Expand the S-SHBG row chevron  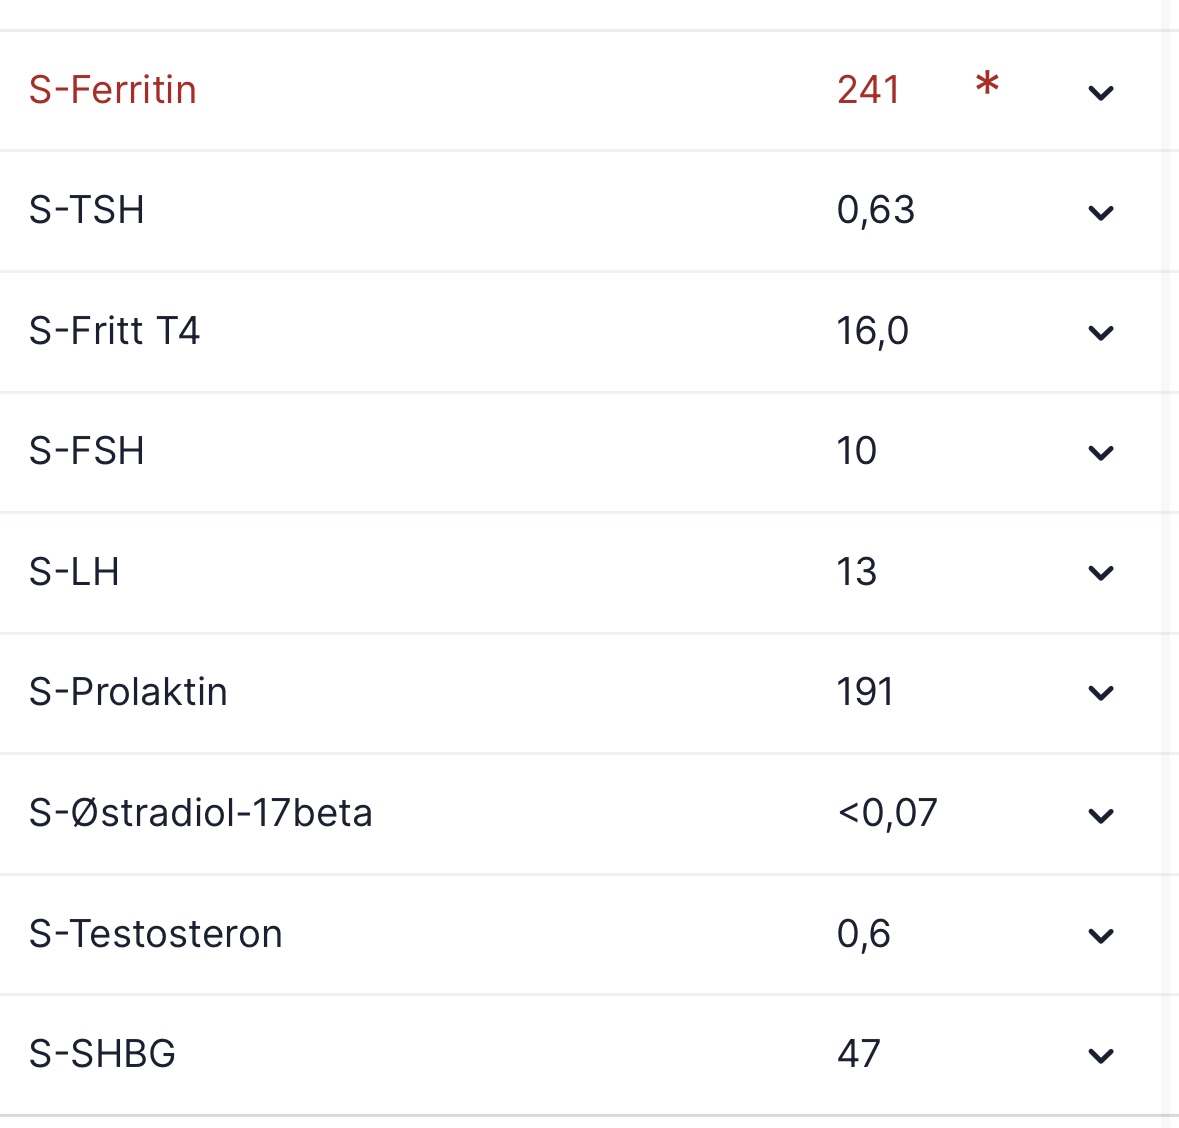(1101, 1056)
